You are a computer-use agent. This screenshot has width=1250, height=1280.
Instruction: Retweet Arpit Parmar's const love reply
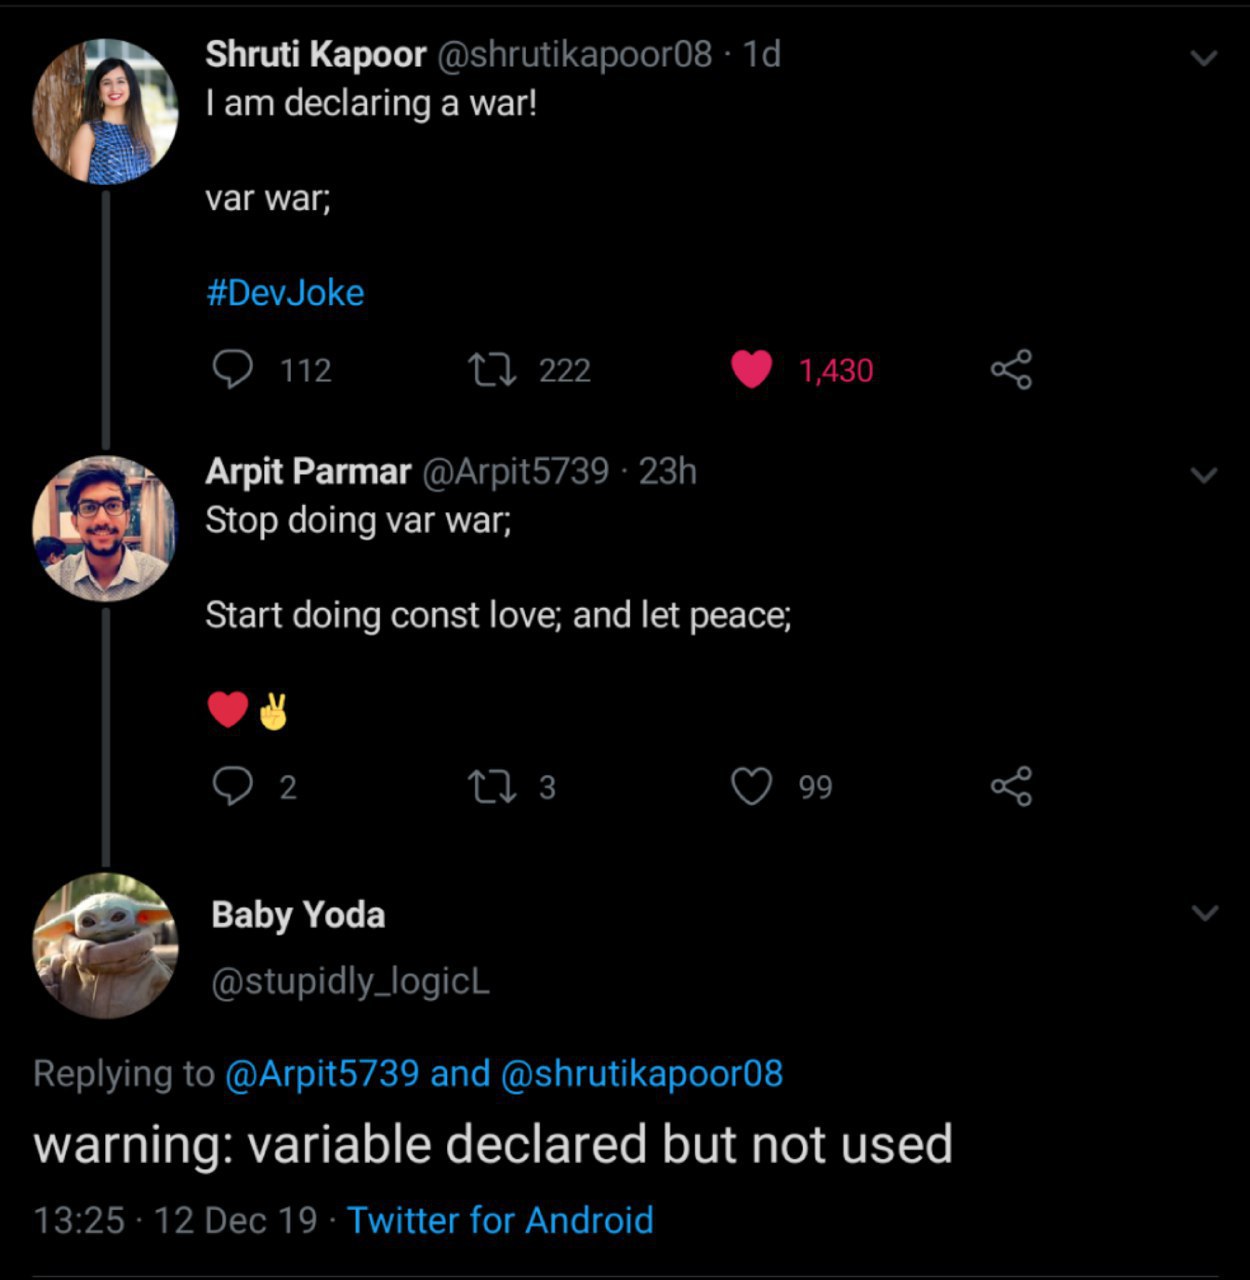493,787
